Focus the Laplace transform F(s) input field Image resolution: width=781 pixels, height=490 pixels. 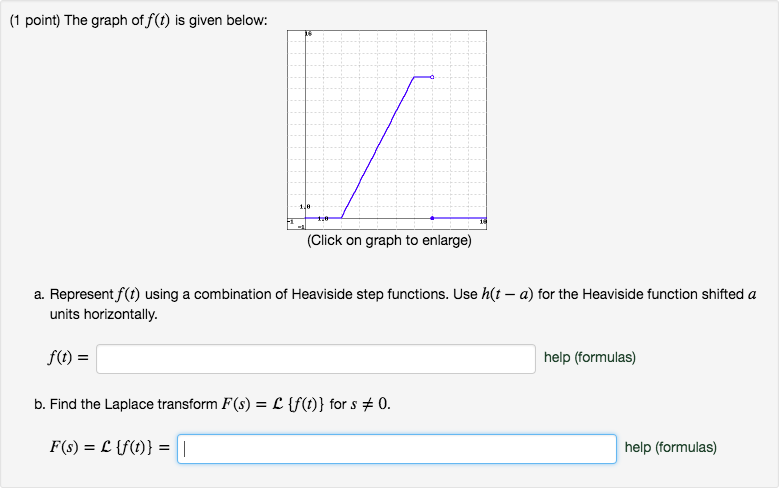tap(397, 449)
